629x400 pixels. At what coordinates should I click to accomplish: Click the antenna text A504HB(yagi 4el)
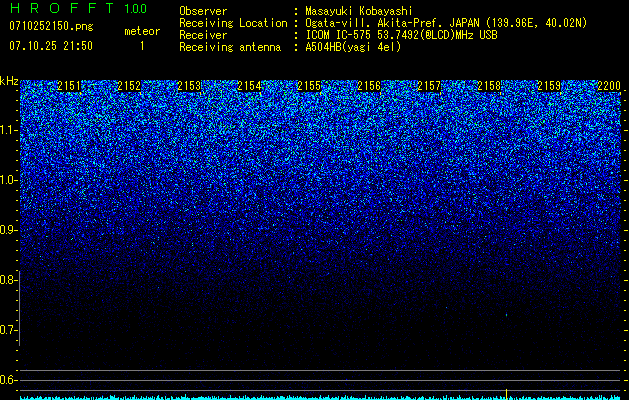(x=353, y=47)
